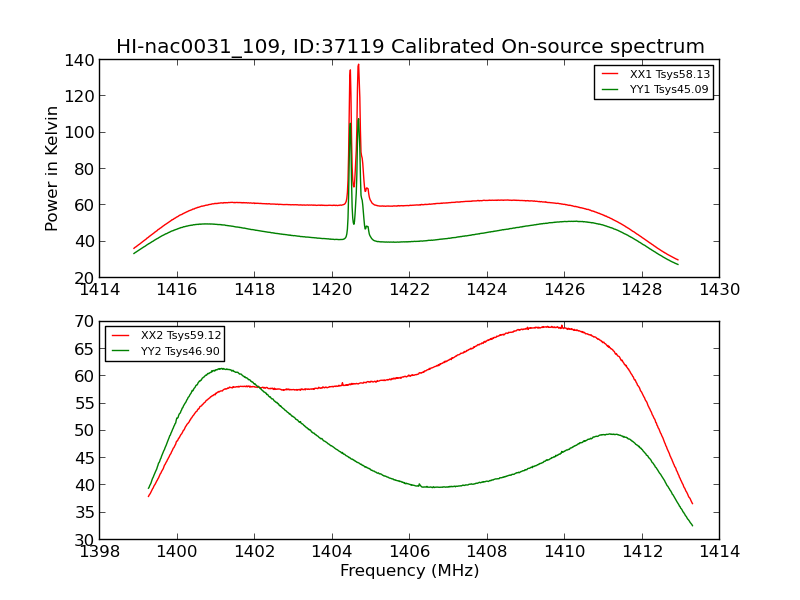Click the green line swatch beside YY1 in the legend

coord(610,89)
